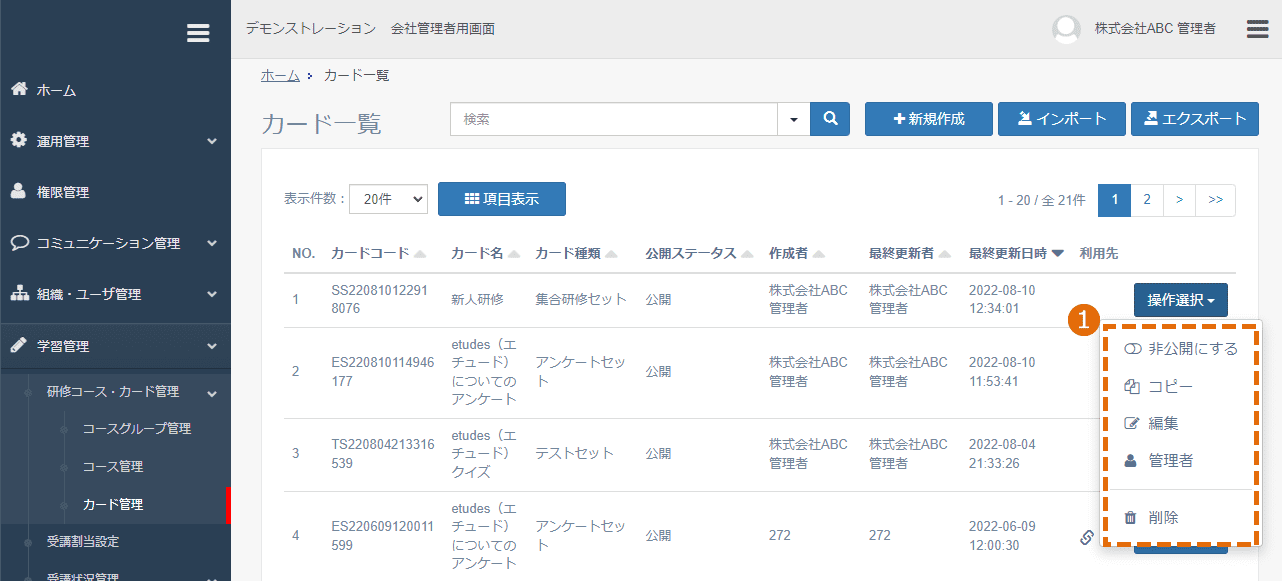
Task: Sort by 公開ステータス column
Action: 698,254
